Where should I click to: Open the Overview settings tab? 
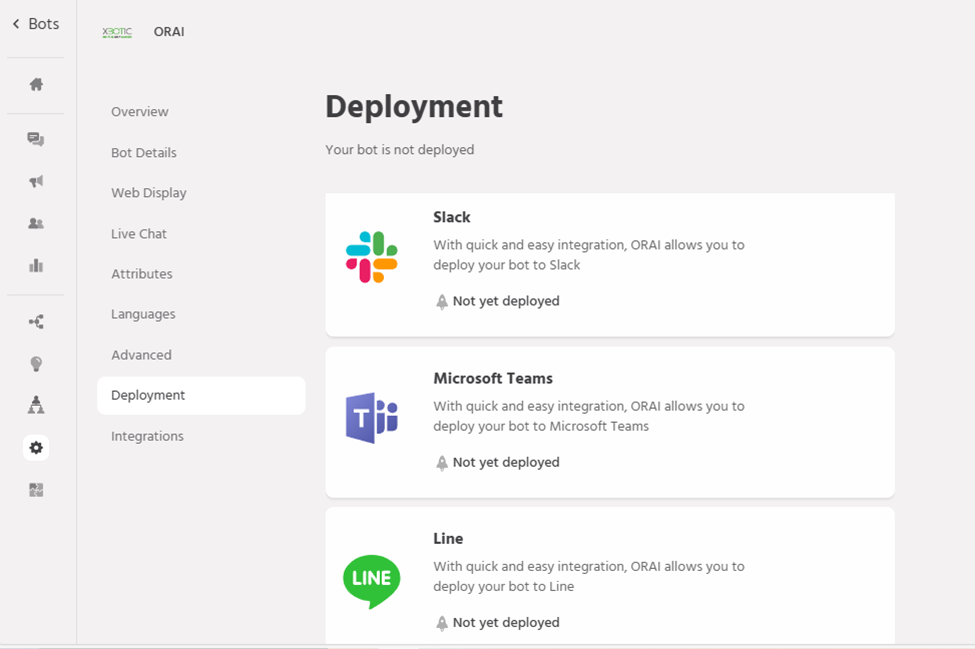[x=140, y=112]
